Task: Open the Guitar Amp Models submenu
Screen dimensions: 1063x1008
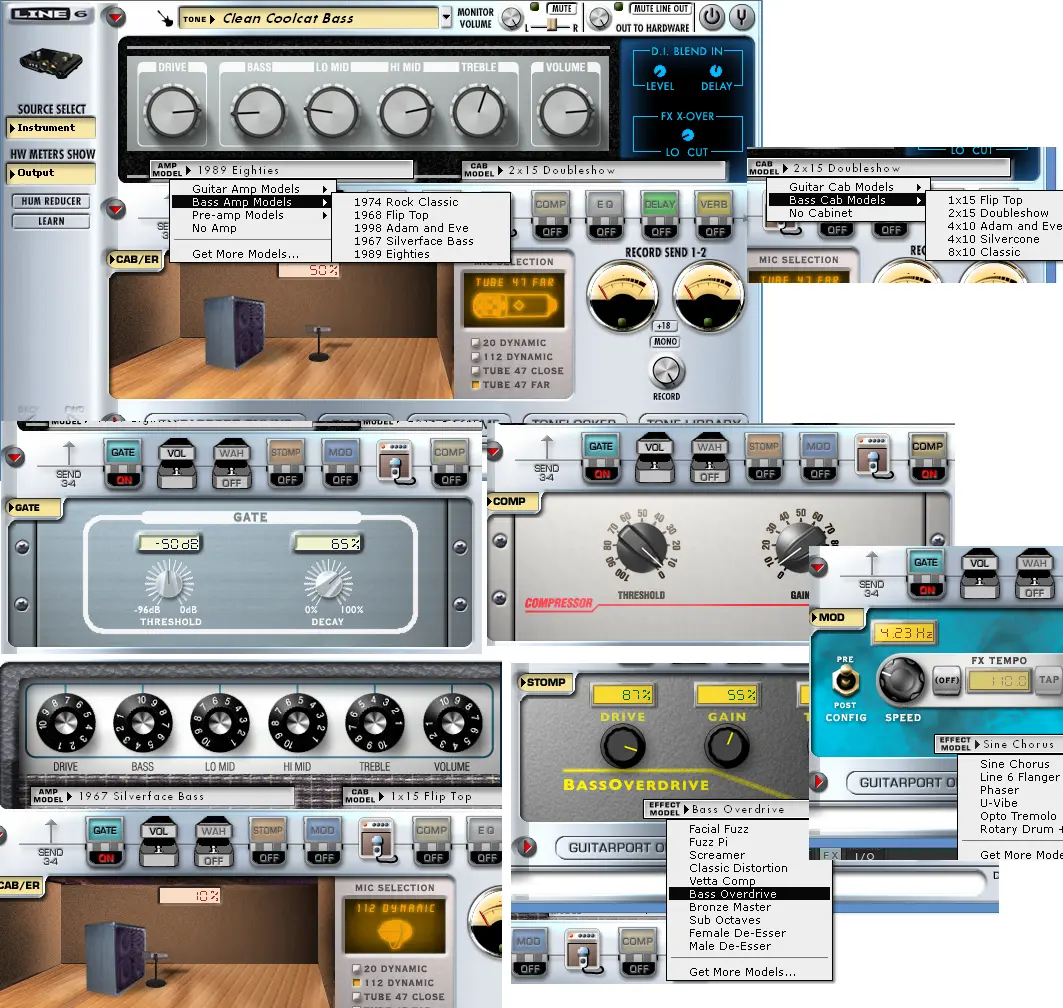Action: point(254,189)
